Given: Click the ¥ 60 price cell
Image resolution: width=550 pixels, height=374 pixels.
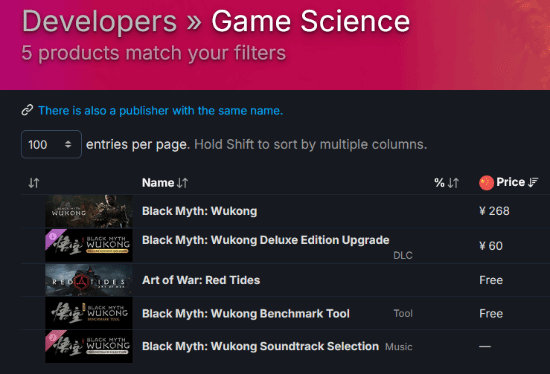Looking at the screenshot, I should point(491,246).
